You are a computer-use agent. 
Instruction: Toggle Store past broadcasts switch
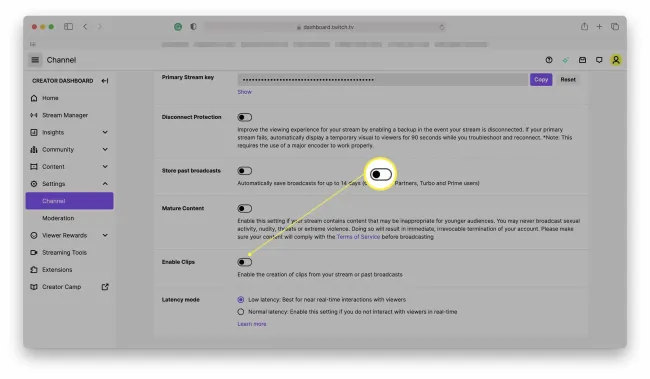tap(245, 171)
